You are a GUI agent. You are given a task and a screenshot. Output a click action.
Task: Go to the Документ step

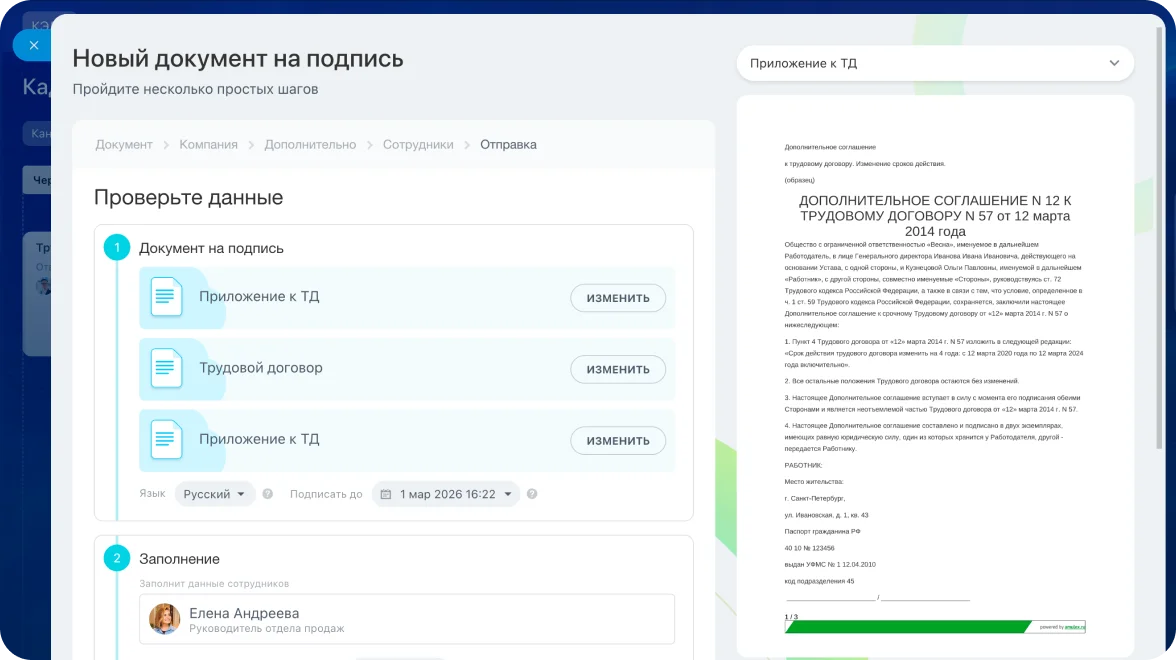(123, 144)
